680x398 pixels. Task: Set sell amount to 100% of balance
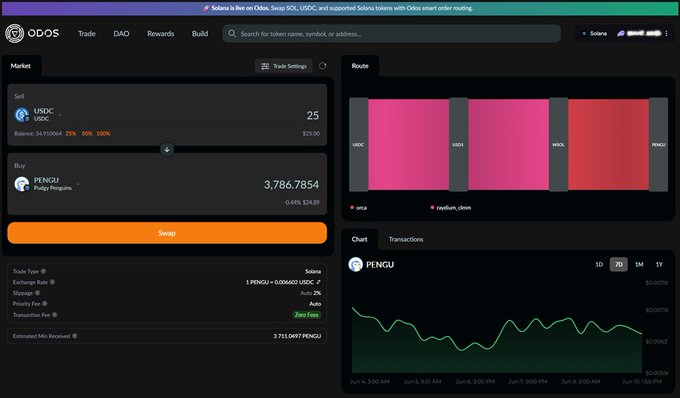(103, 134)
